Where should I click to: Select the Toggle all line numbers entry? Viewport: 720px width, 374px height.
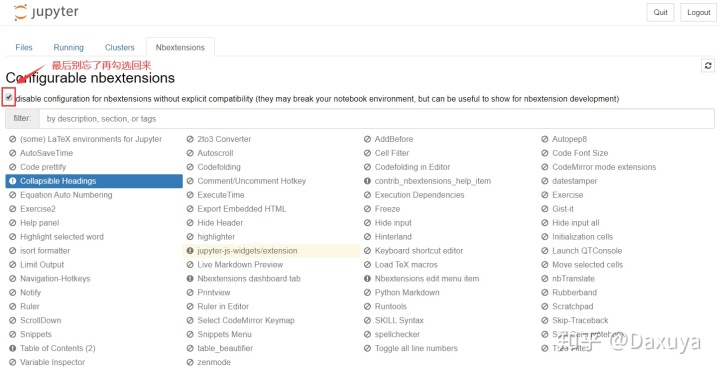coord(416,348)
